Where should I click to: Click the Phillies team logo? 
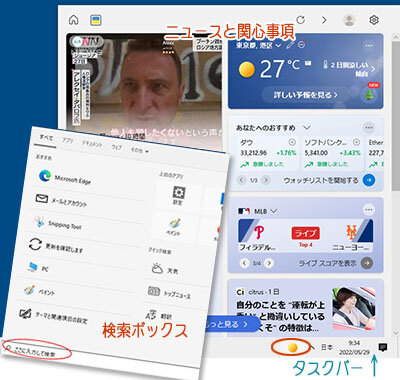click(259, 232)
